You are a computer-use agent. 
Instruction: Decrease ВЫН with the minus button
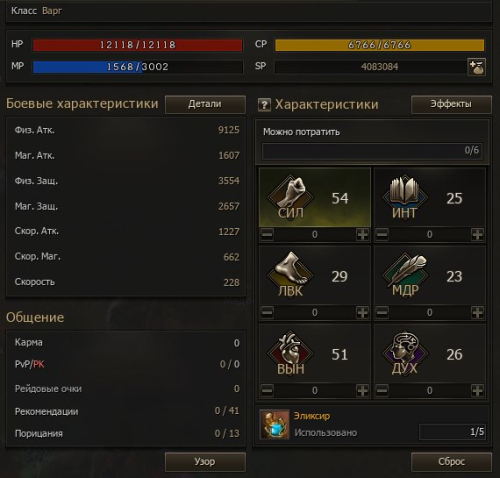point(267,390)
